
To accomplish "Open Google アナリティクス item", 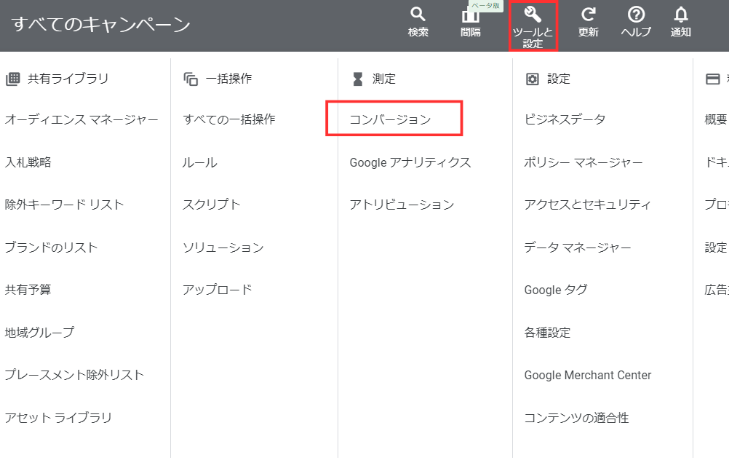I will [x=410, y=162].
